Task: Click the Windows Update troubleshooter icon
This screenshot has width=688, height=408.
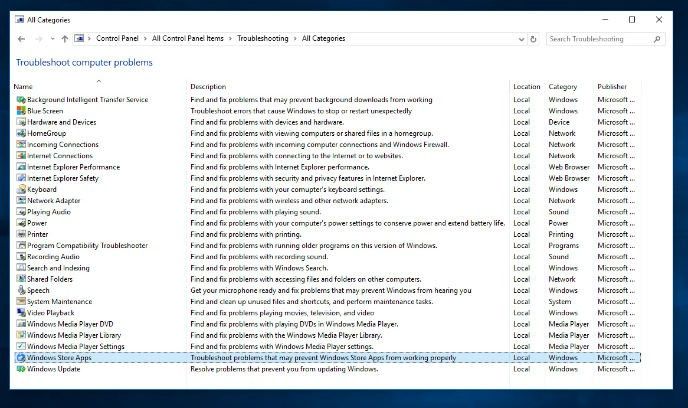Action: coord(20,369)
